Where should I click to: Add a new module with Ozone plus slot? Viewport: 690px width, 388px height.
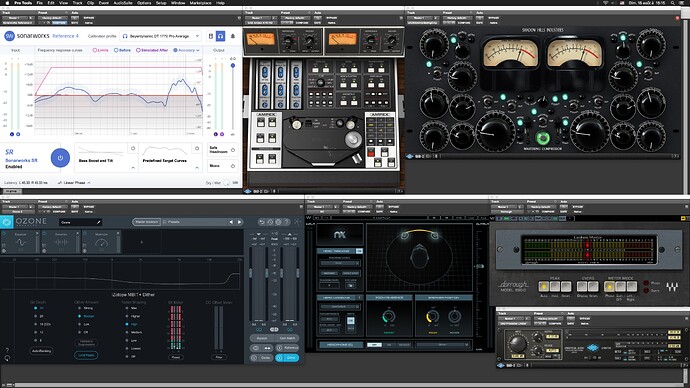click(x=141, y=242)
